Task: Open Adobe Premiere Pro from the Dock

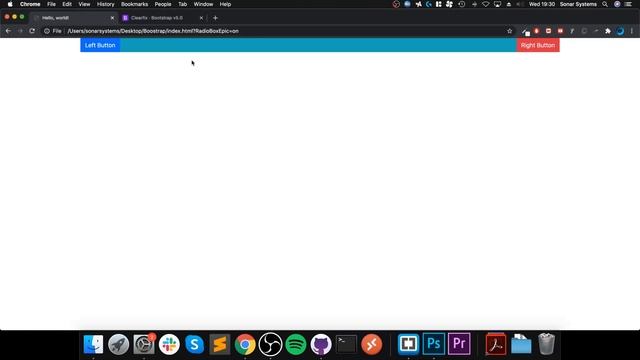Action: click(459, 344)
